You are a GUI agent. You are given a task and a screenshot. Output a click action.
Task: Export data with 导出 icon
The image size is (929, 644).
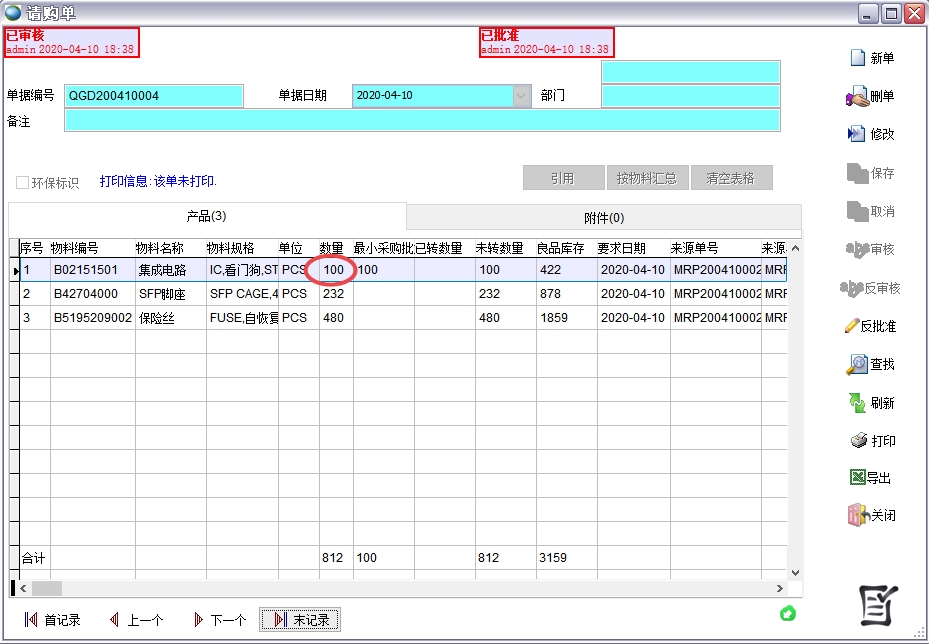coord(857,478)
